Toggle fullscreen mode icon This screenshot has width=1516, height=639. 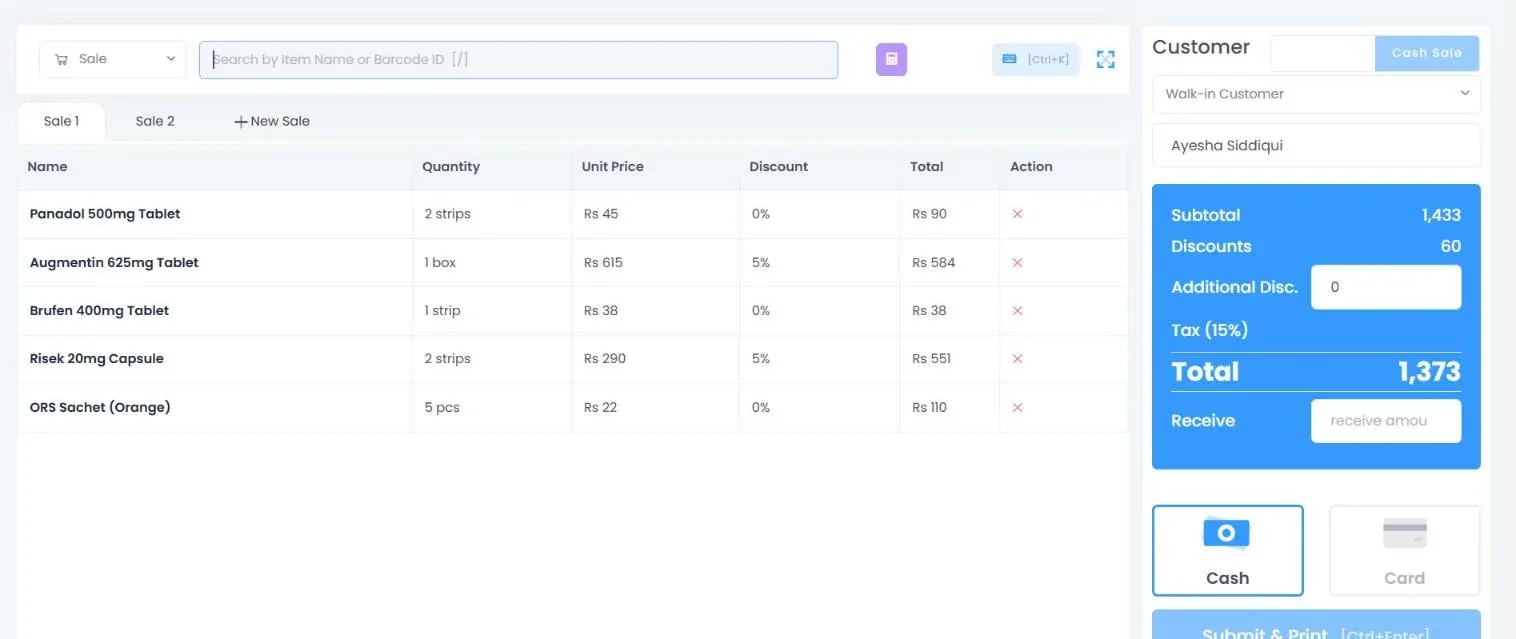1105,60
